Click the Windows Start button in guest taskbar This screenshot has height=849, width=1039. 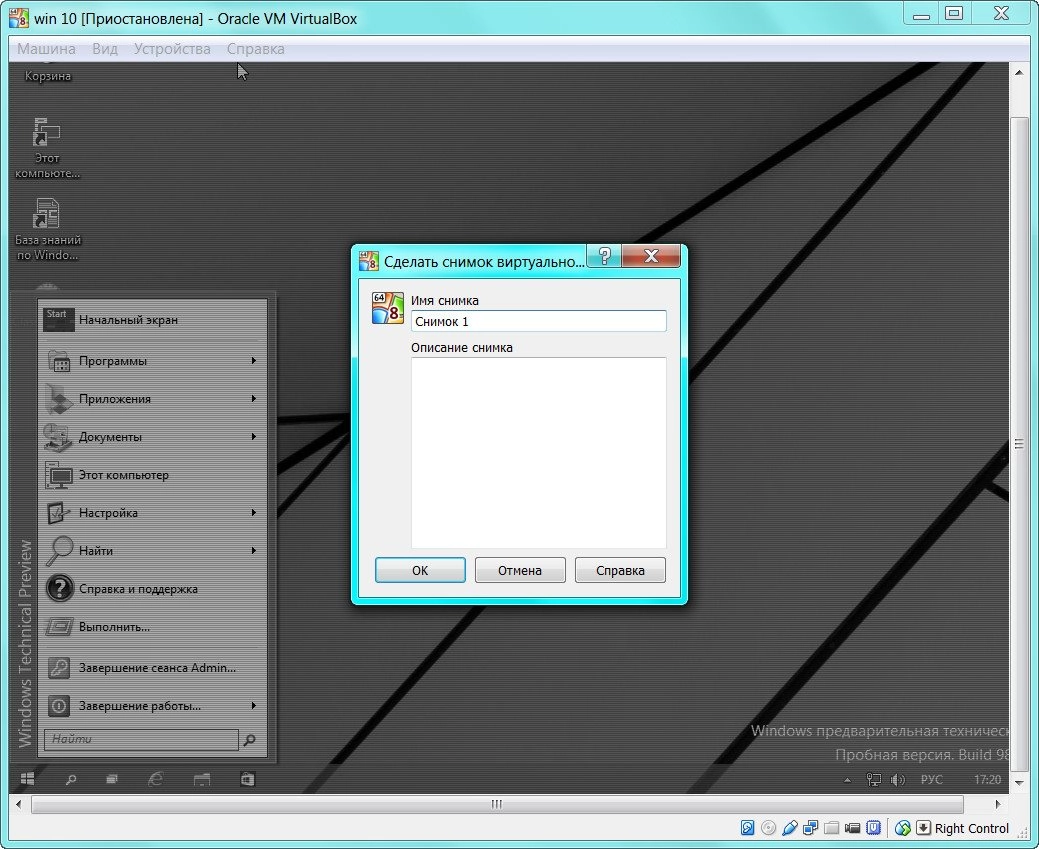(27, 779)
